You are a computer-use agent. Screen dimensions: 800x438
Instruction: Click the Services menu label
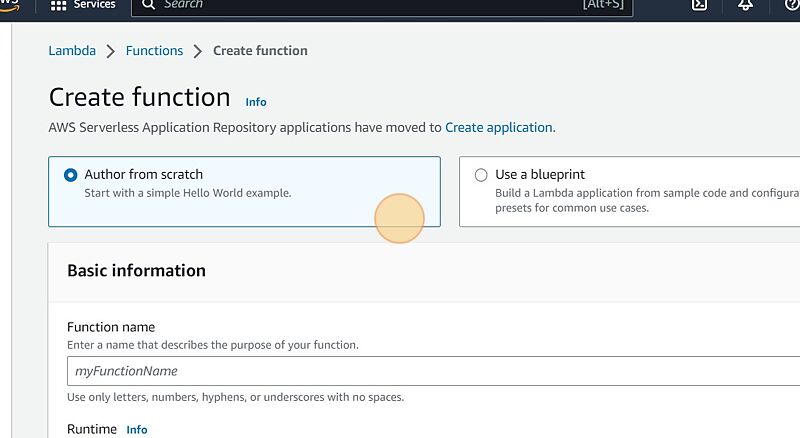click(x=94, y=5)
